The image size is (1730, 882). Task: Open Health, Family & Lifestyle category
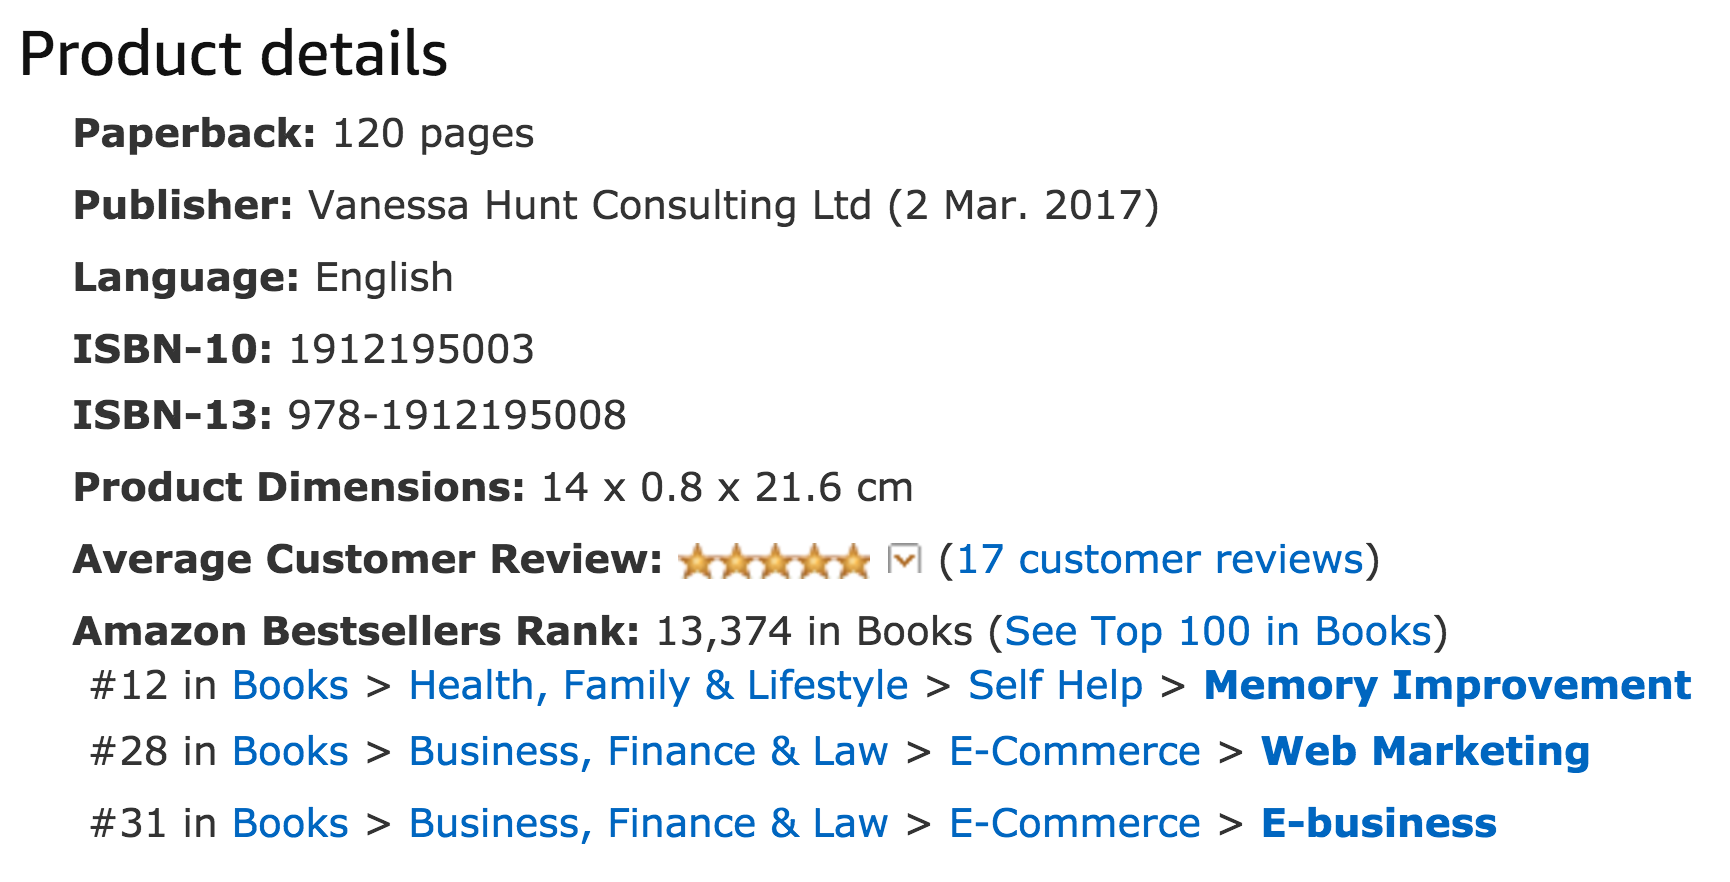pos(658,686)
